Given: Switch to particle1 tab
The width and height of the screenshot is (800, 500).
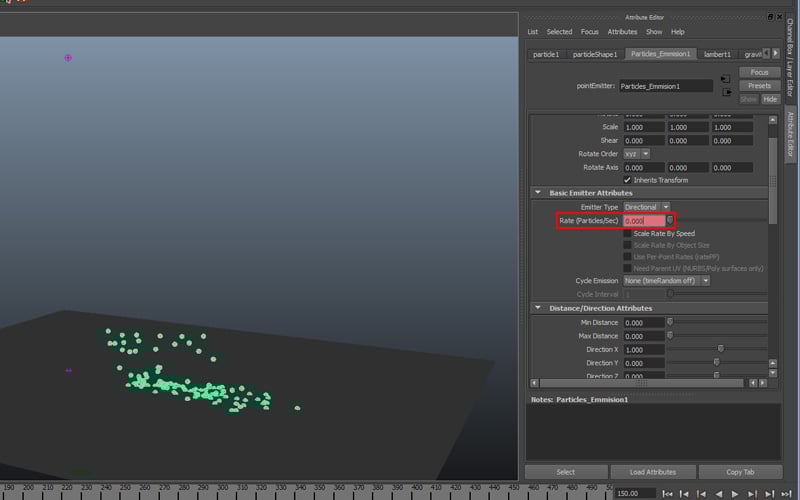Looking at the screenshot, I should tap(545, 54).
